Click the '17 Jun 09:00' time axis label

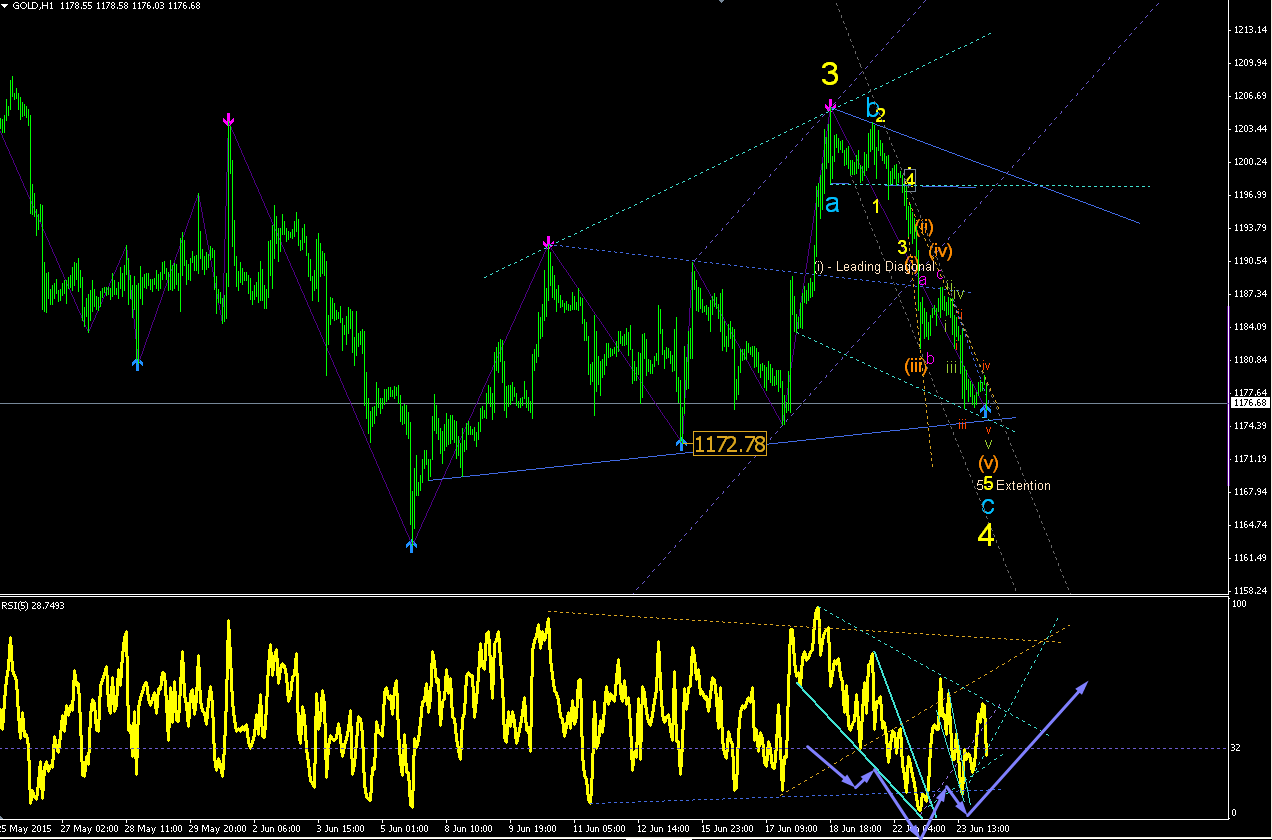pyautogui.click(x=792, y=829)
